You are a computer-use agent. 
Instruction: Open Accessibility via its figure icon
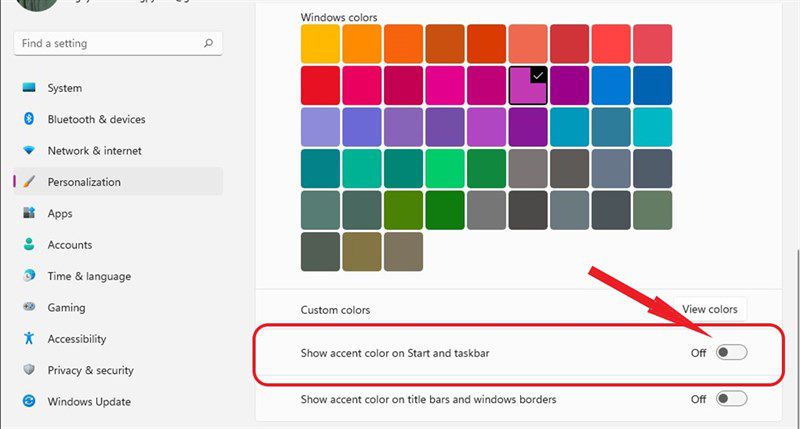click(x=29, y=338)
